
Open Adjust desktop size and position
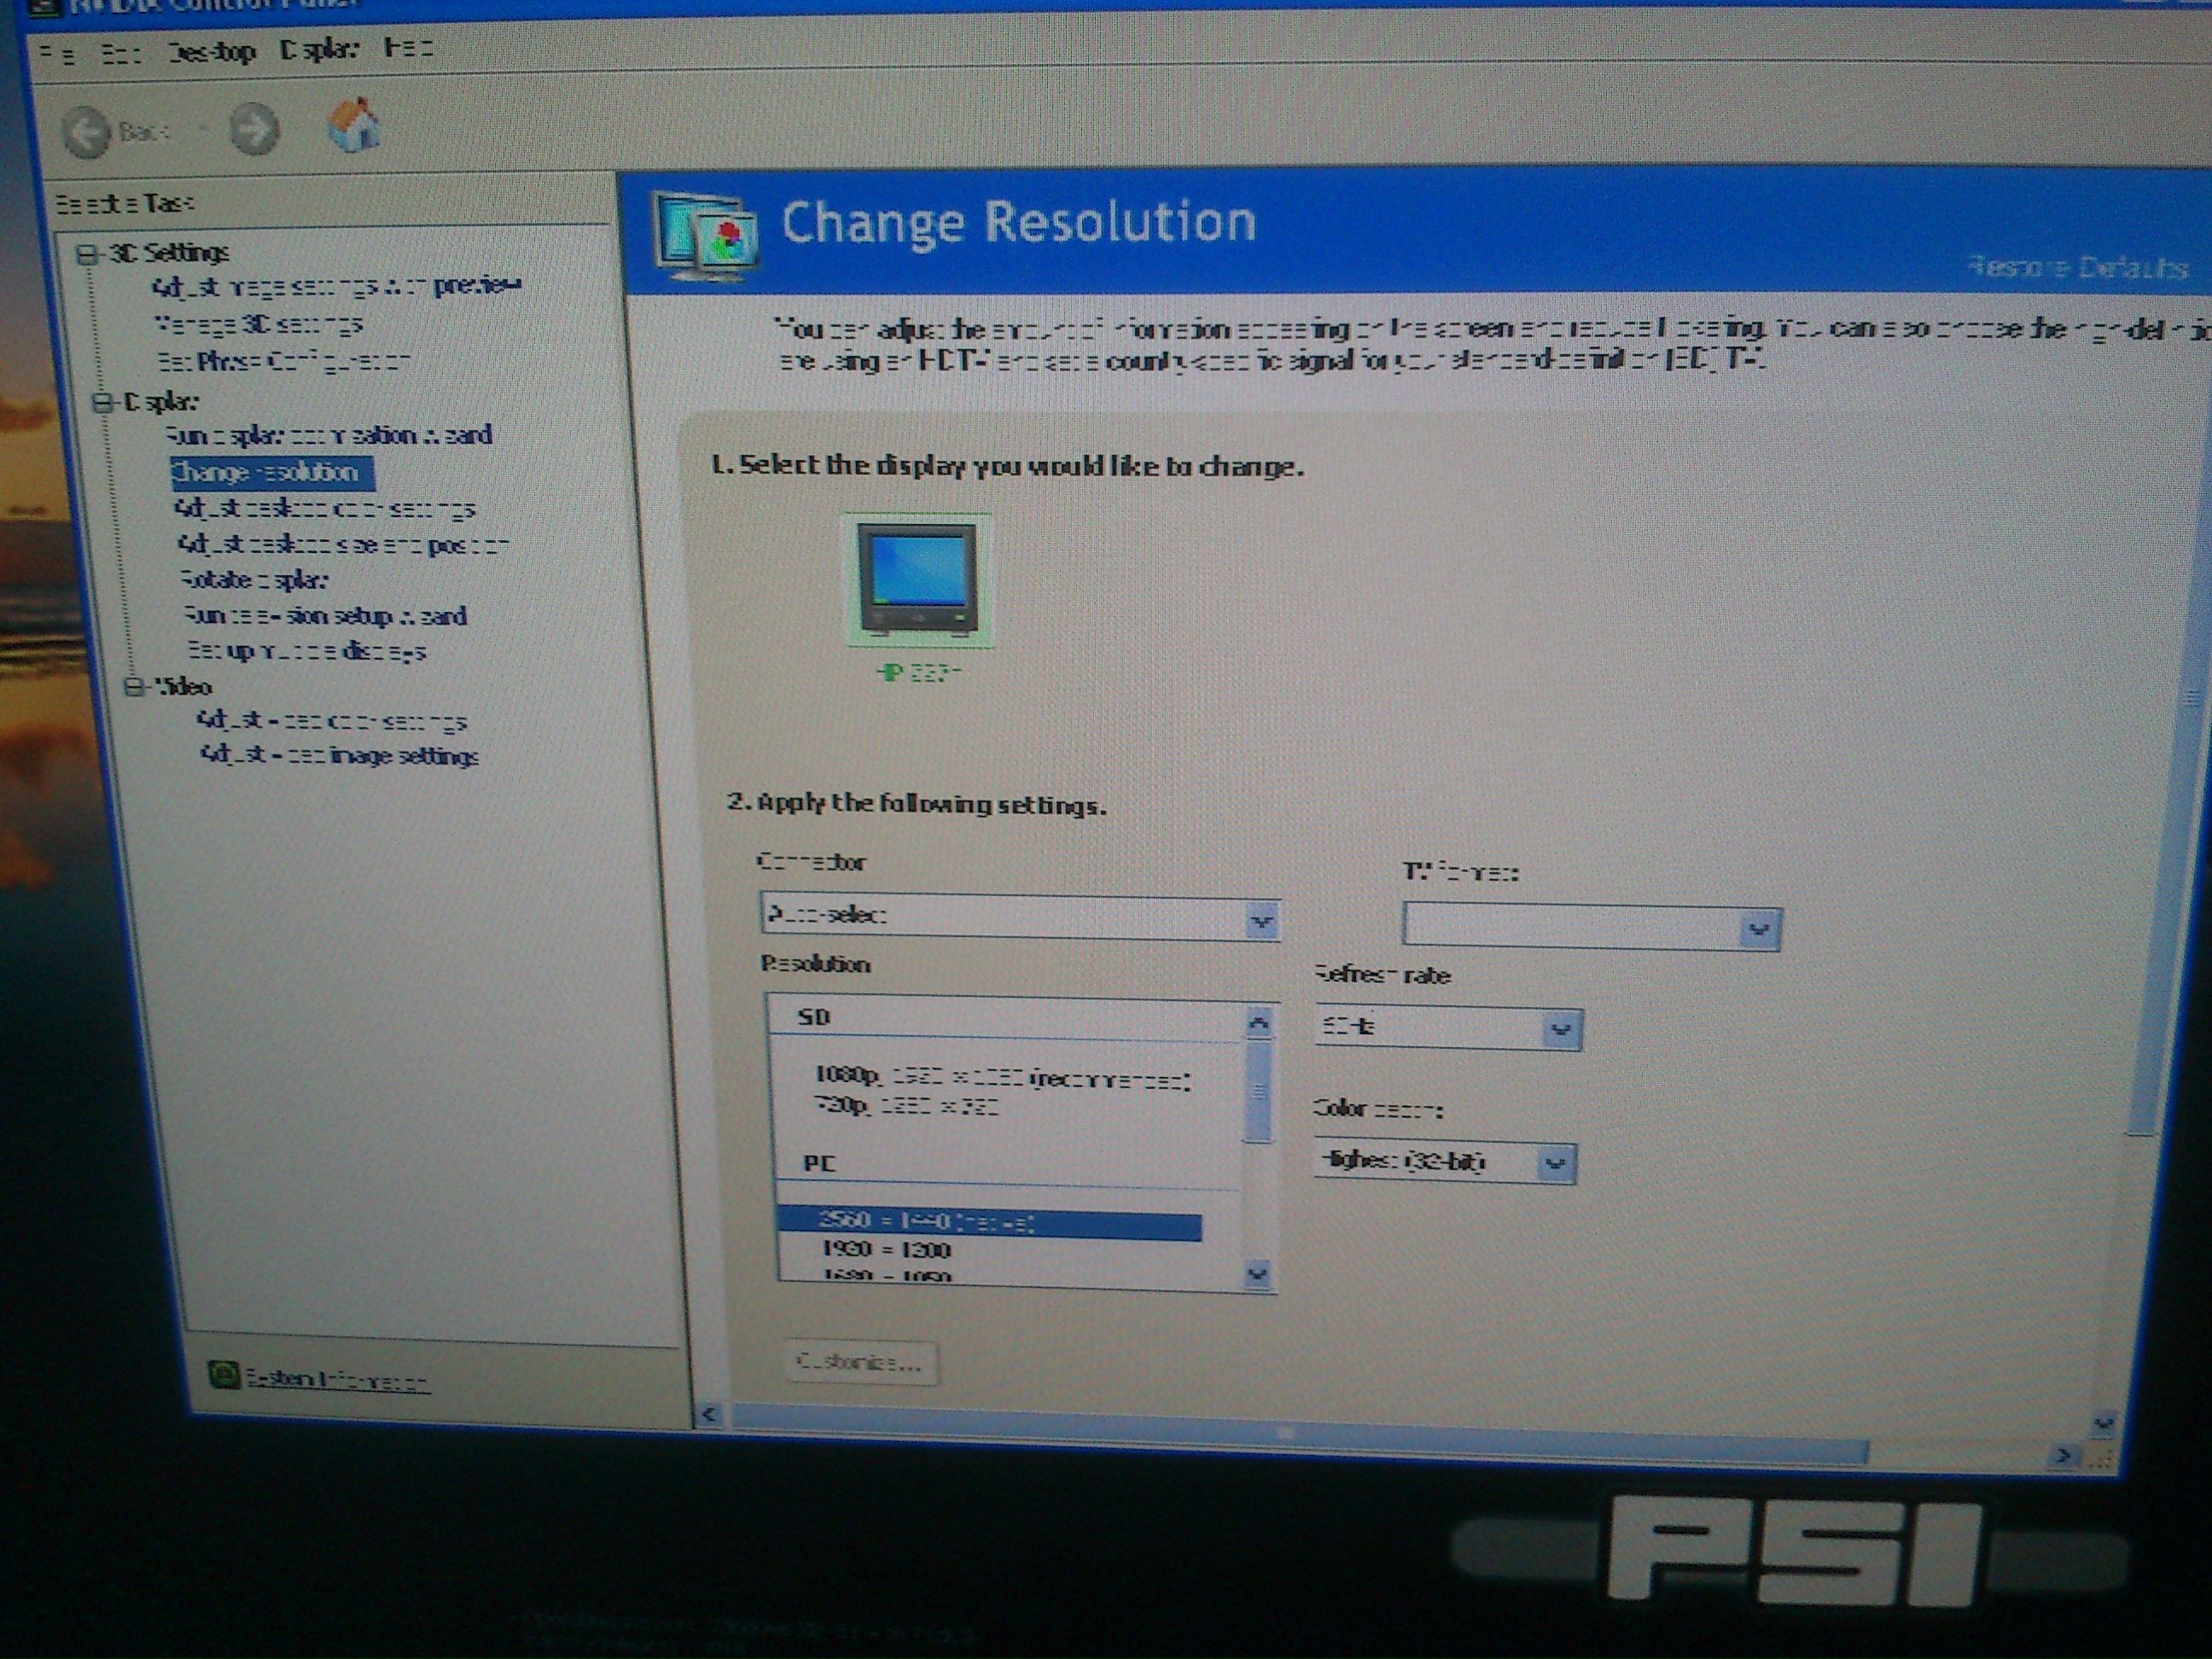[343, 546]
